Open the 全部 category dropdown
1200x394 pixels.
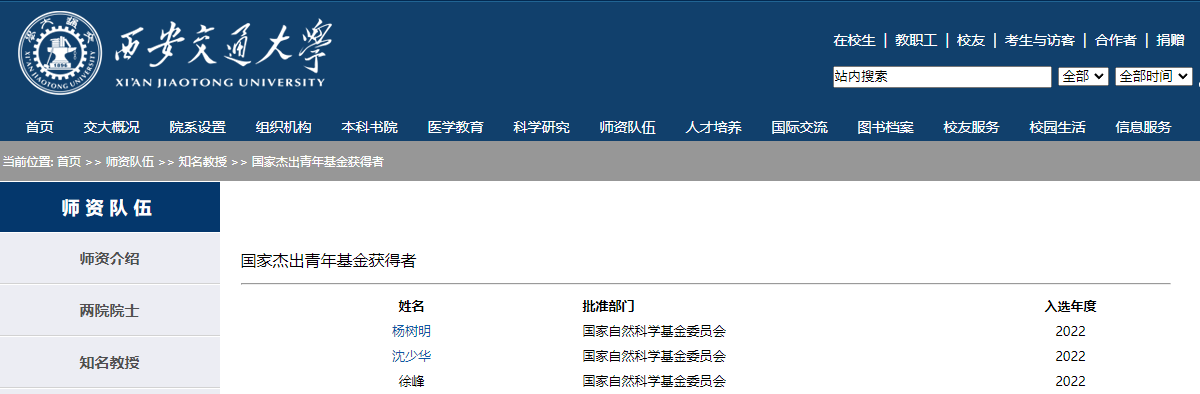point(1083,76)
